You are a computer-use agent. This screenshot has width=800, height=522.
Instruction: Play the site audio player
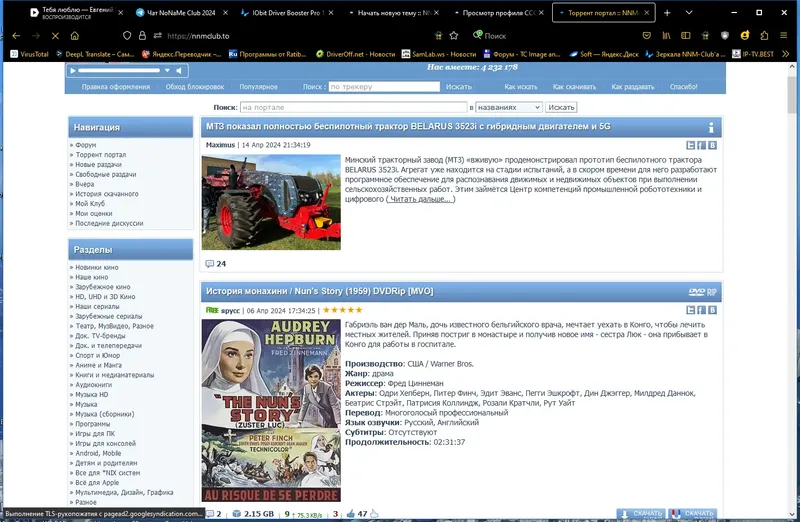(73, 70)
